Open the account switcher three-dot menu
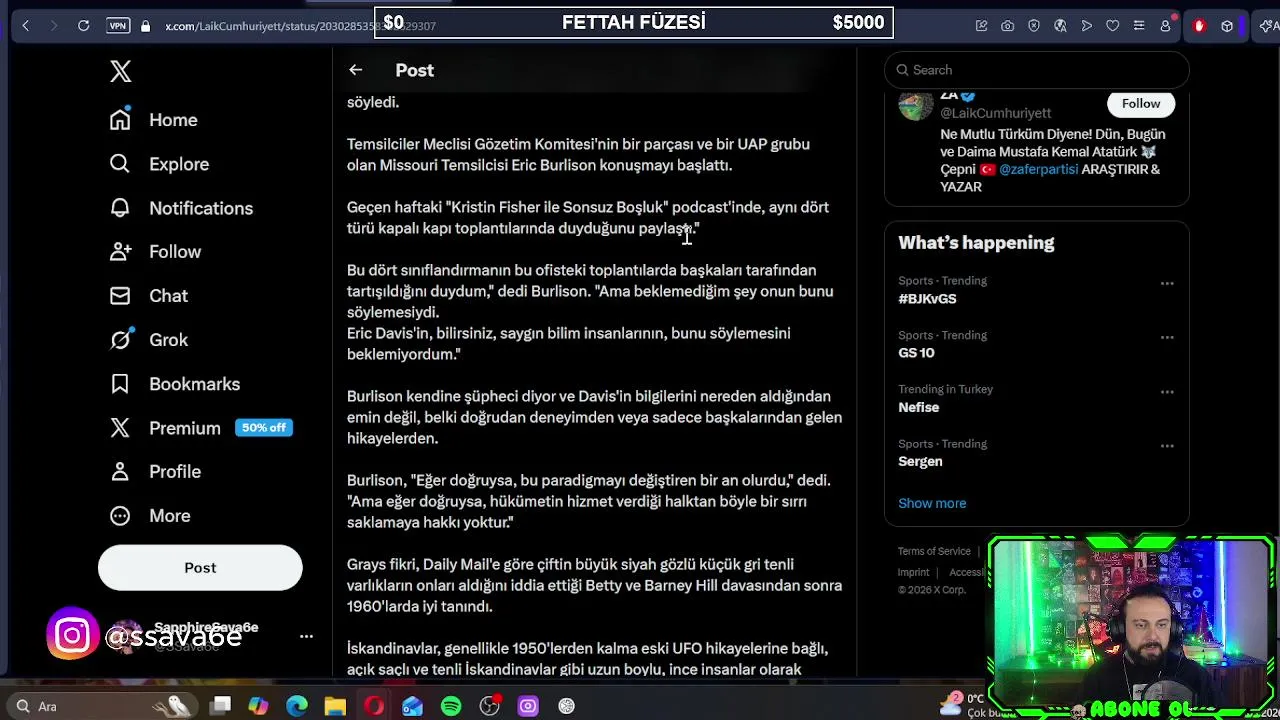Image resolution: width=1280 pixels, height=720 pixels. 306,636
